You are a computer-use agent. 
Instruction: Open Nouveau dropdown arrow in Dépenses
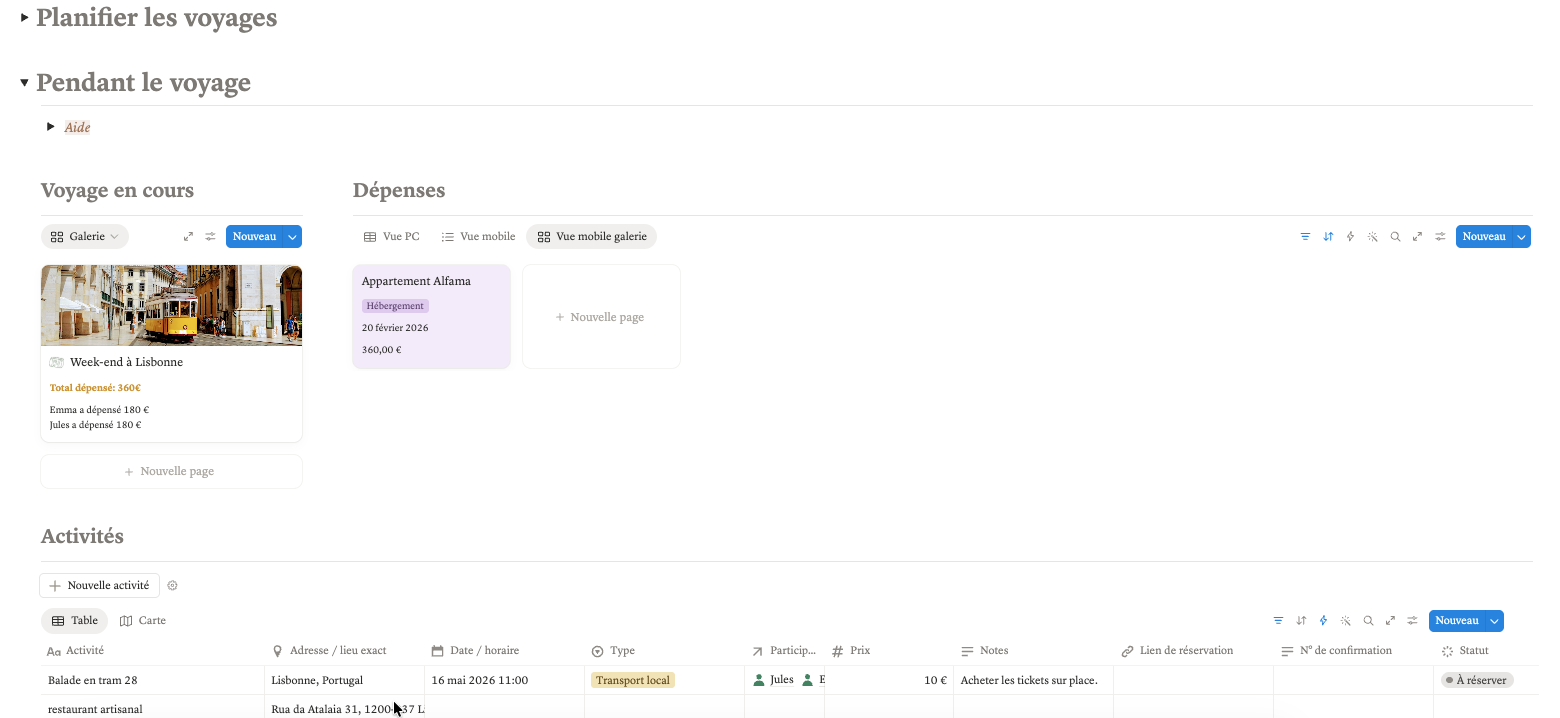tap(1521, 237)
